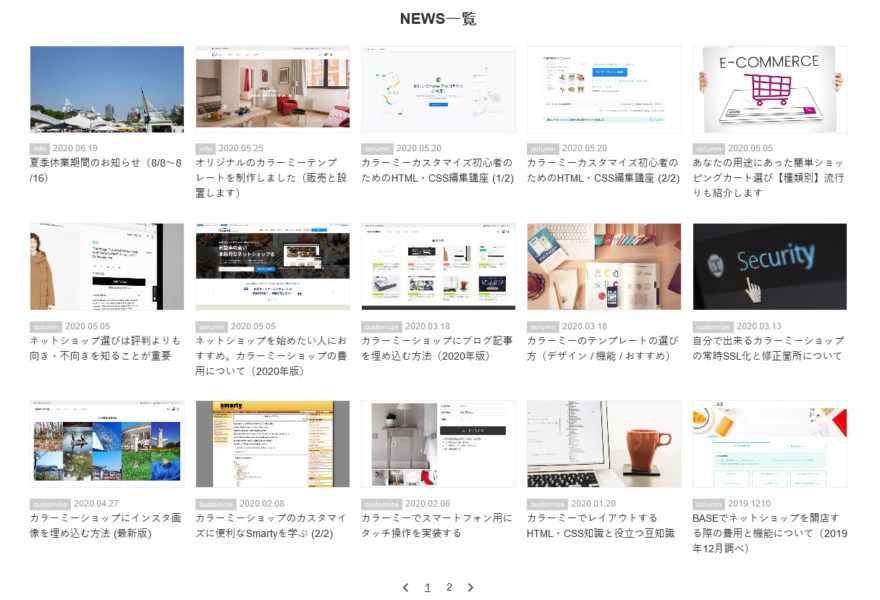
Task: Open the Instagram photo collage thumbnail
Action: click(107, 444)
